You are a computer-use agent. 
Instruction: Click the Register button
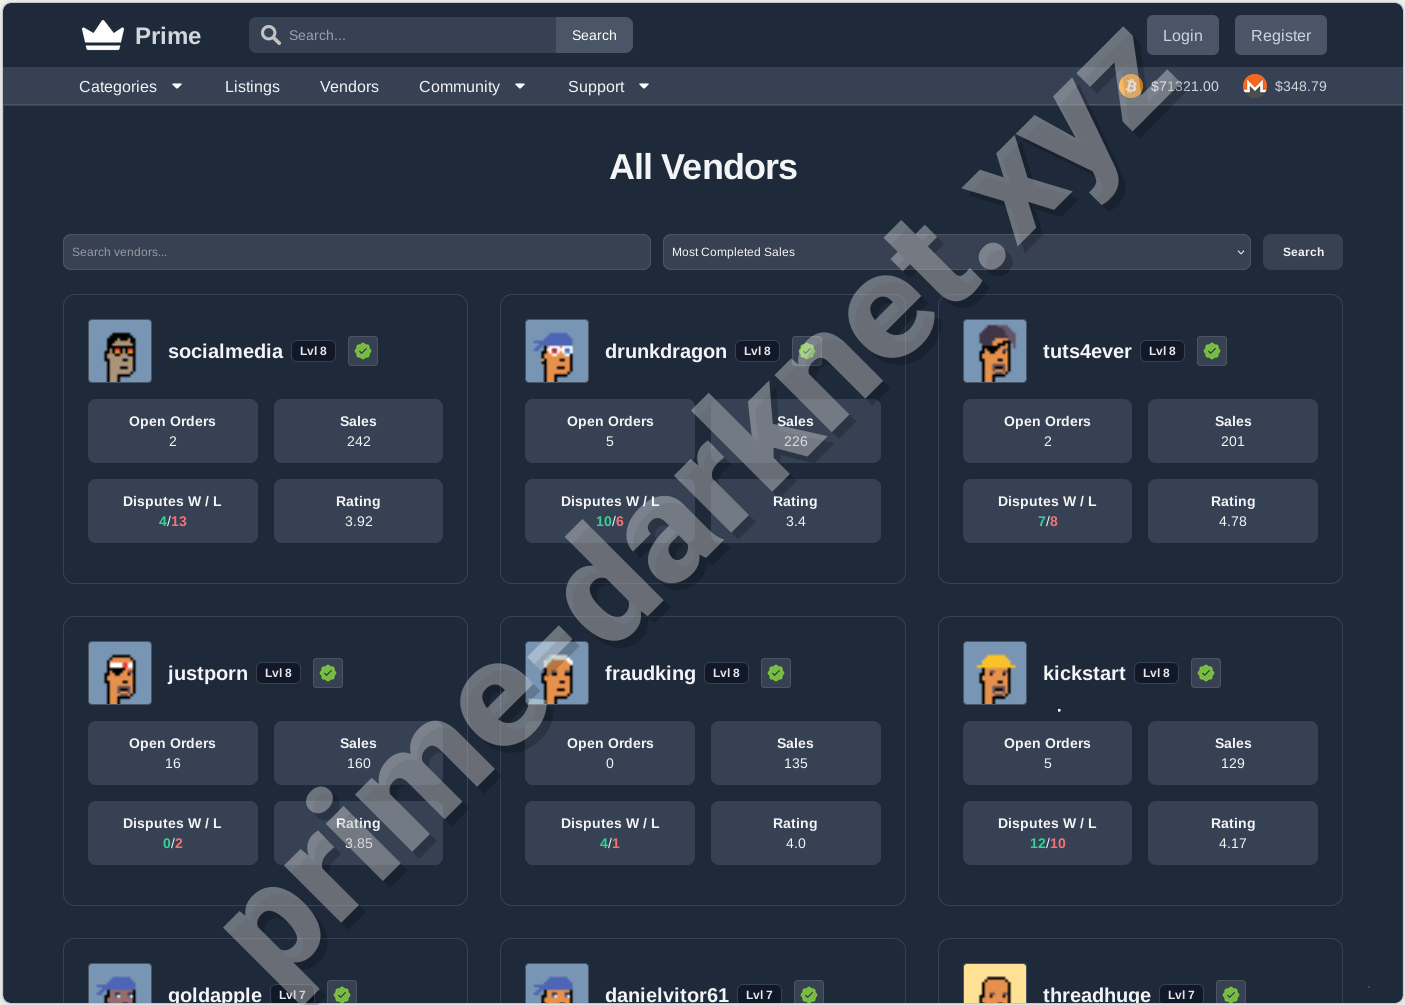pos(1280,34)
